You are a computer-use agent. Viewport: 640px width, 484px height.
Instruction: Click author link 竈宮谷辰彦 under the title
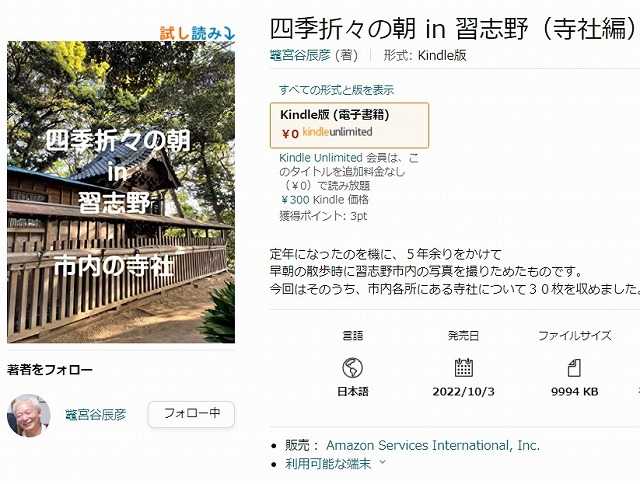(x=300, y=55)
